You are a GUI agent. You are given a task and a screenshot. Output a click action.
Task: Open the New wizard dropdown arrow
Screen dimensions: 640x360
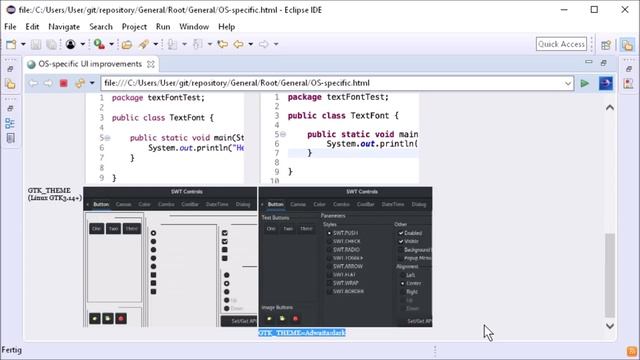point(23,44)
